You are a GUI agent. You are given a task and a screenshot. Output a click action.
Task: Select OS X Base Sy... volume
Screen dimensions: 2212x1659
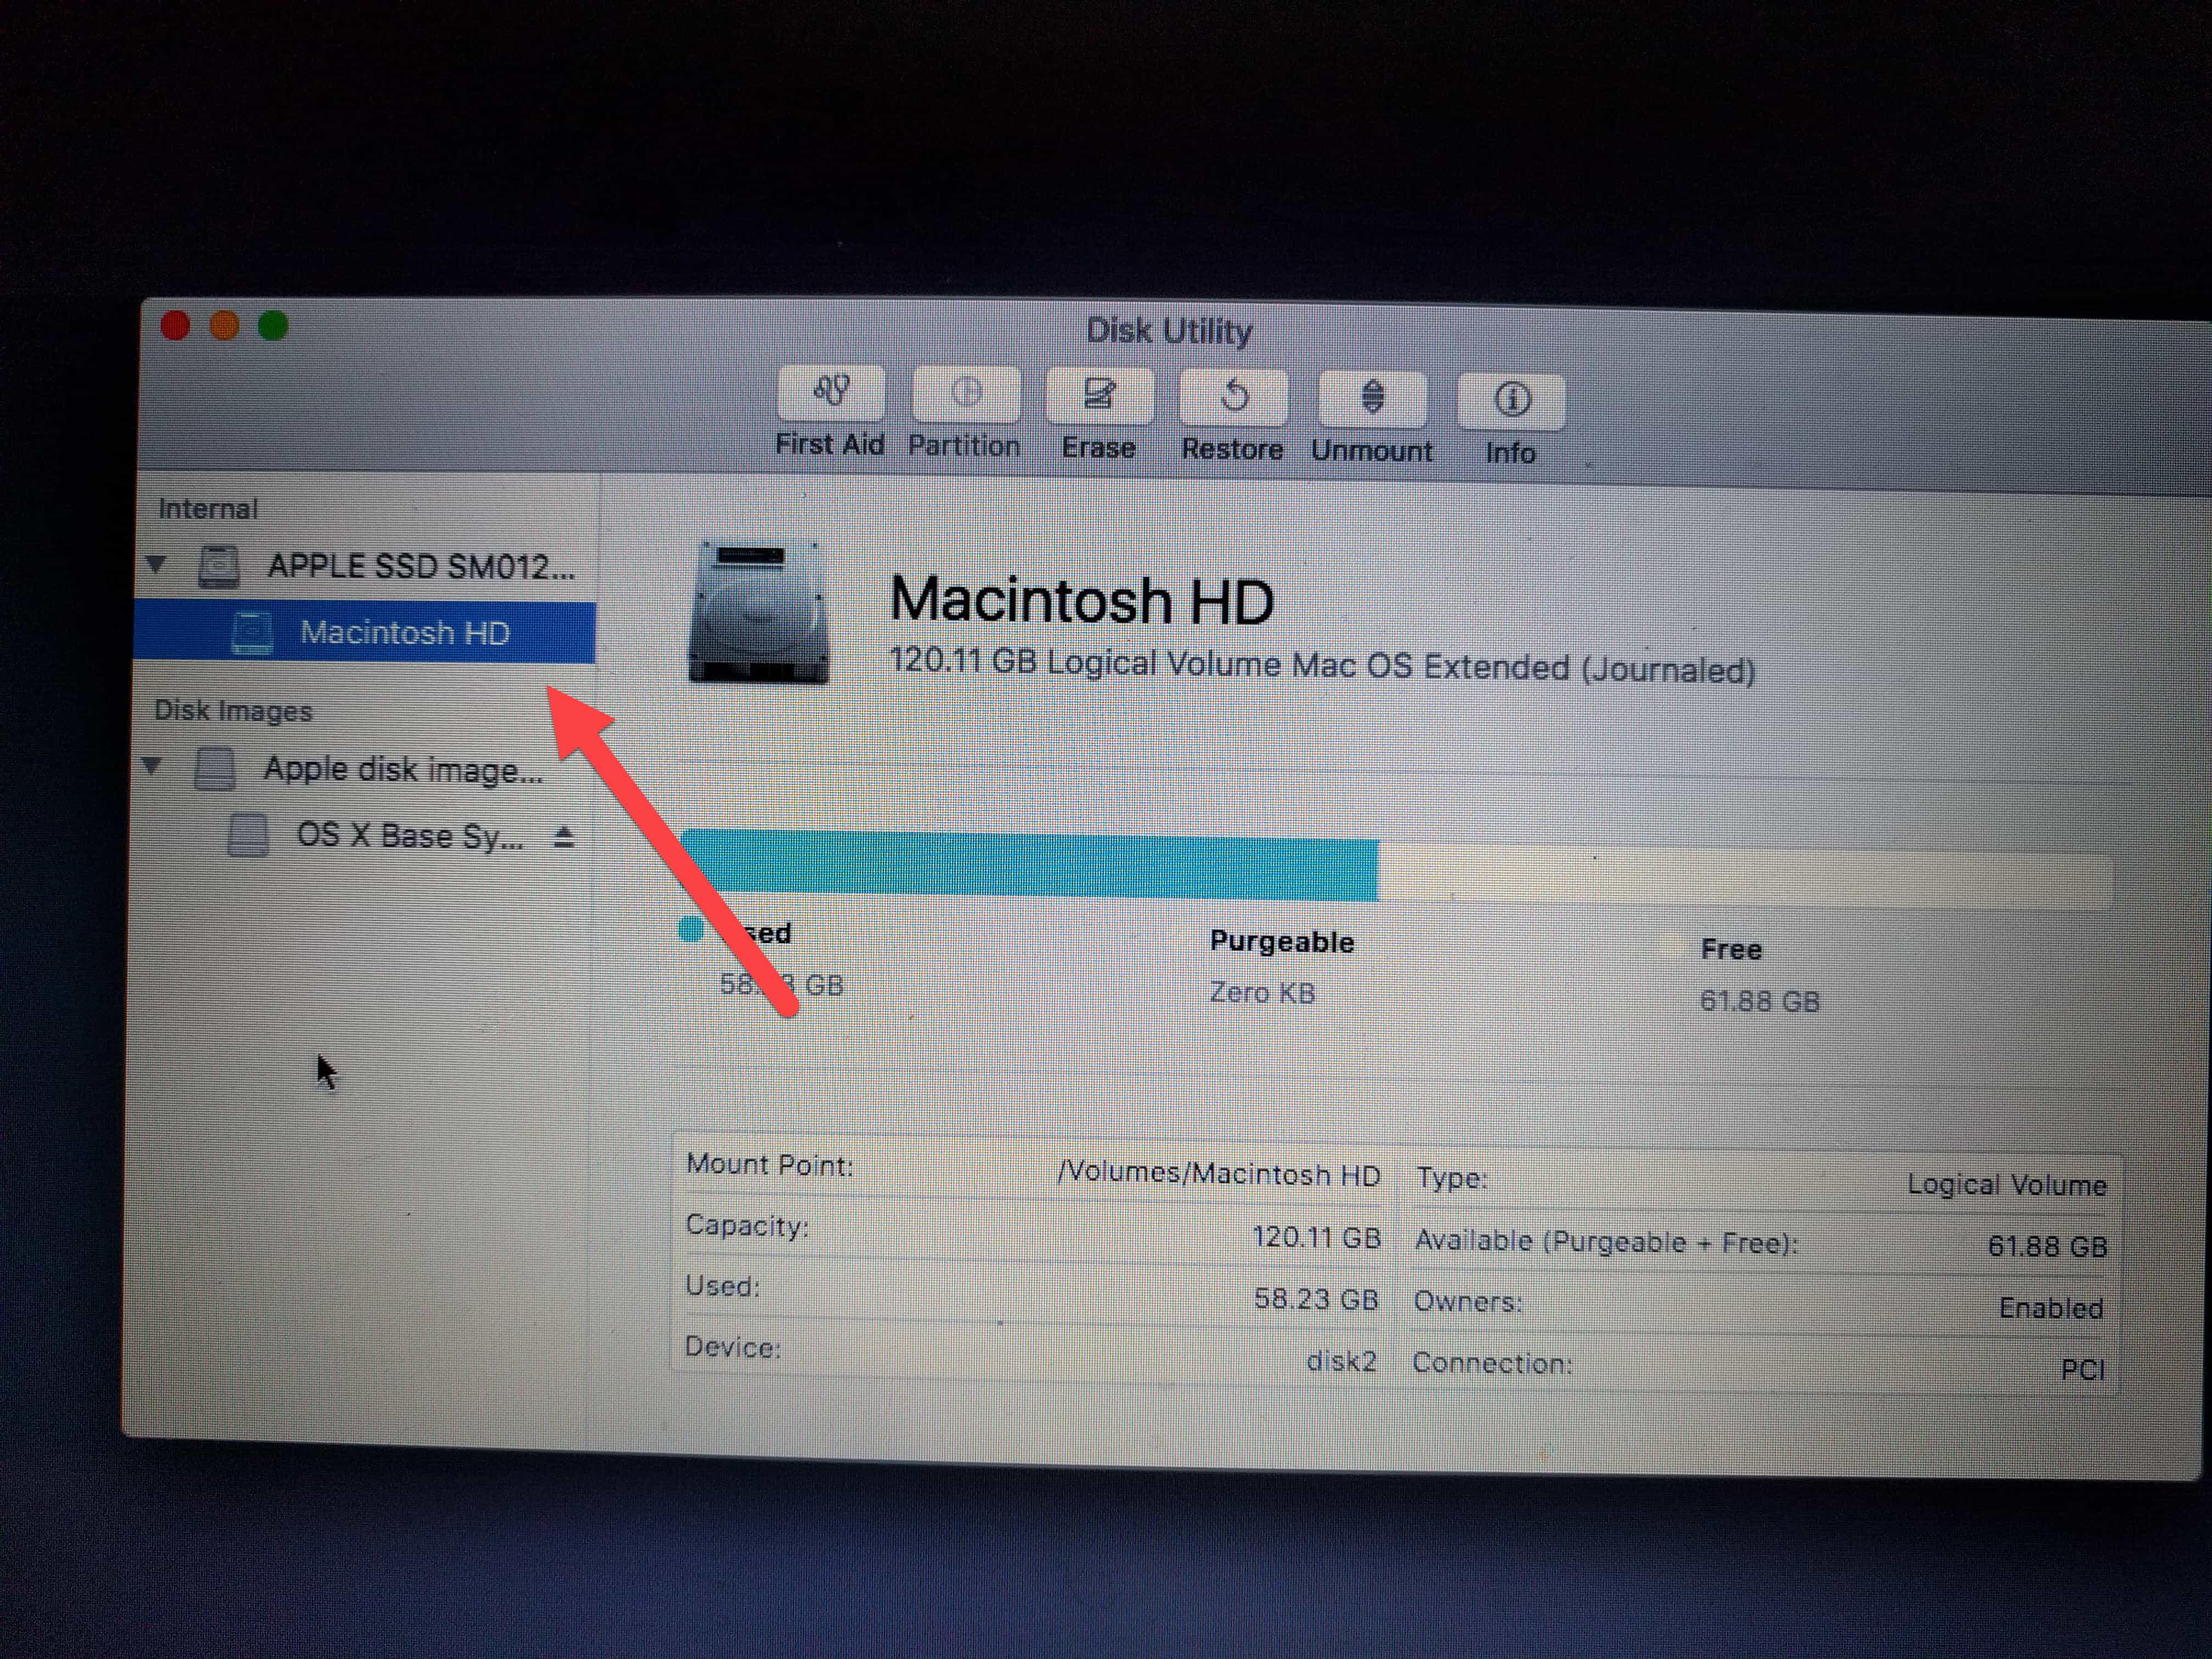tap(410, 836)
